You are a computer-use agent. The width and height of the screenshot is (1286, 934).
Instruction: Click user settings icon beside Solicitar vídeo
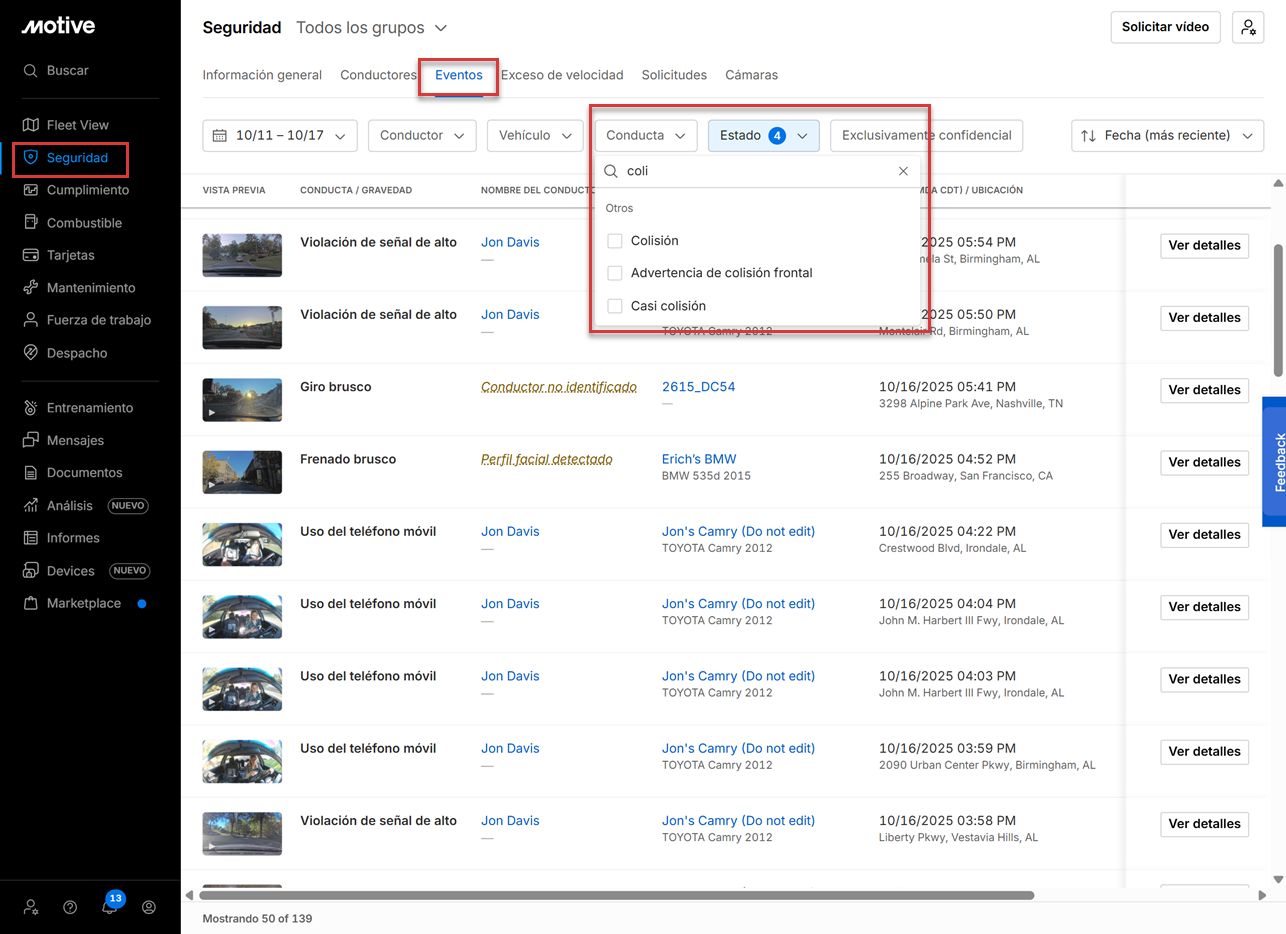click(1248, 28)
